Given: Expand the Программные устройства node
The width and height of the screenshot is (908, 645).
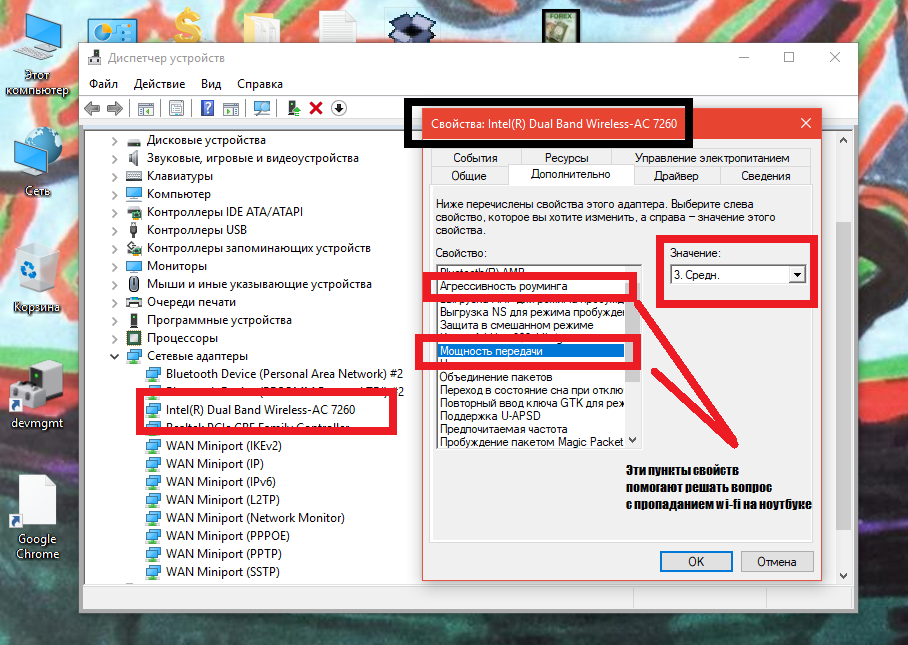Looking at the screenshot, I should pyautogui.click(x=114, y=321).
